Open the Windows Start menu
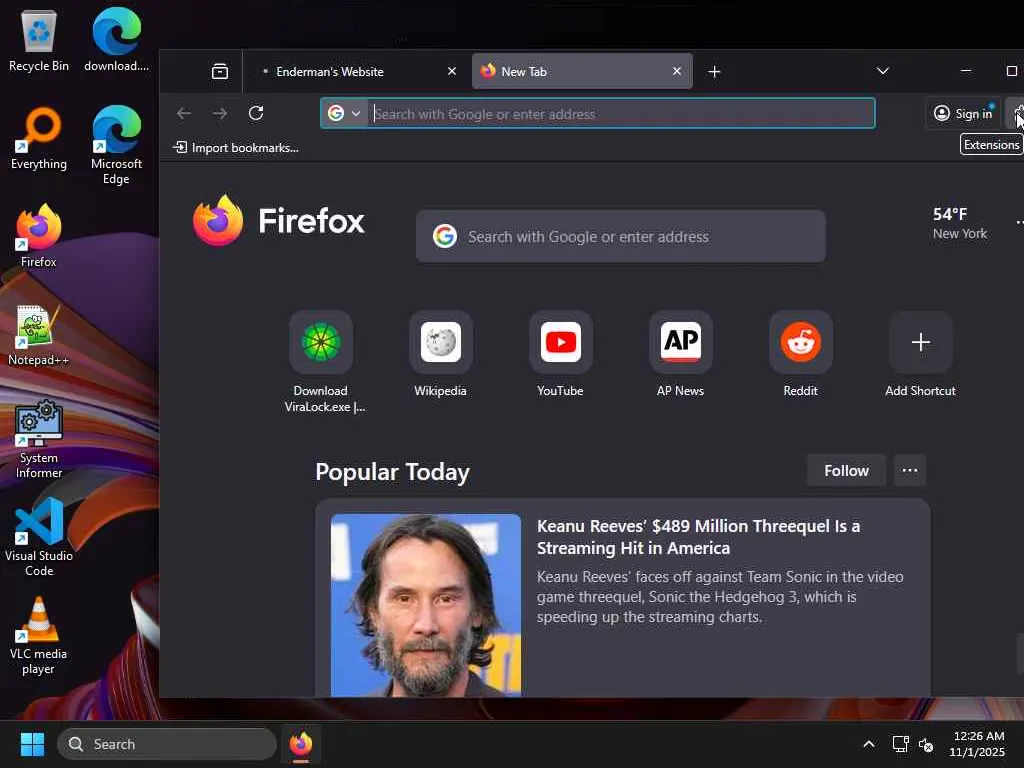The image size is (1024, 768). 32,744
